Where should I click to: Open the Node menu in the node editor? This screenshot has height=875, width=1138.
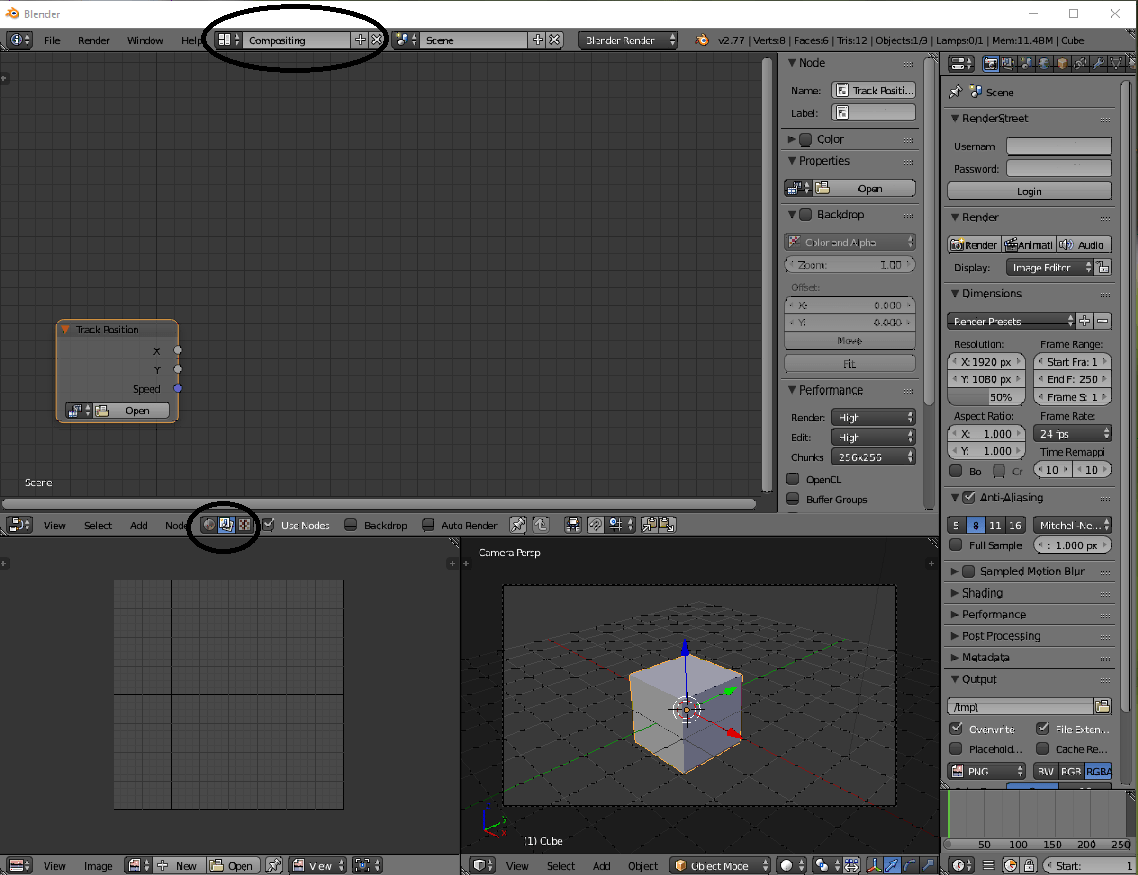tap(176, 524)
